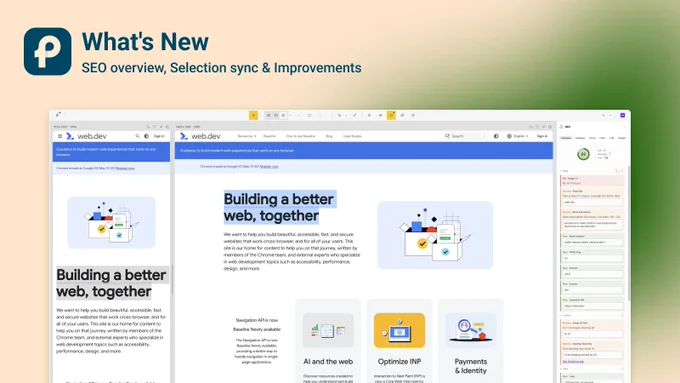
Task: Switch to the Images tab in SEO panel
Action: click(x=621, y=138)
